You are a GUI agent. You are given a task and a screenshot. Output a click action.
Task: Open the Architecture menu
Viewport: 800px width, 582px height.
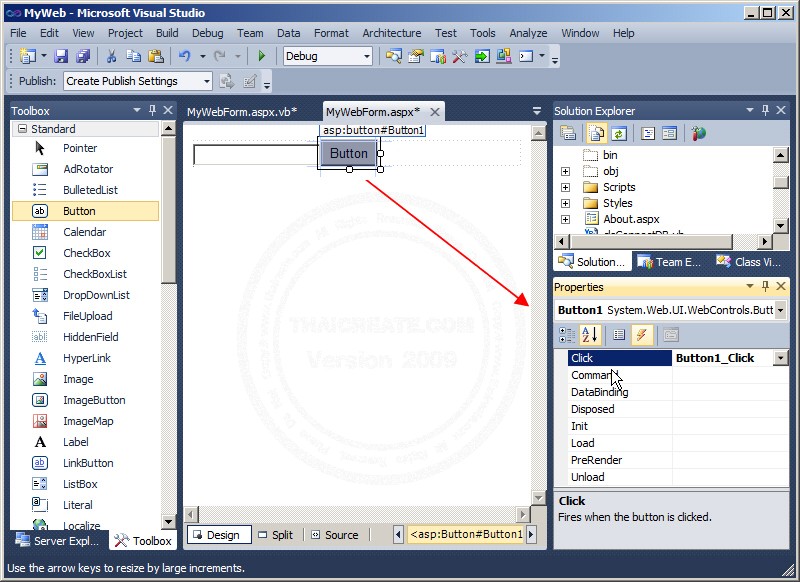(x=392, y=33)
